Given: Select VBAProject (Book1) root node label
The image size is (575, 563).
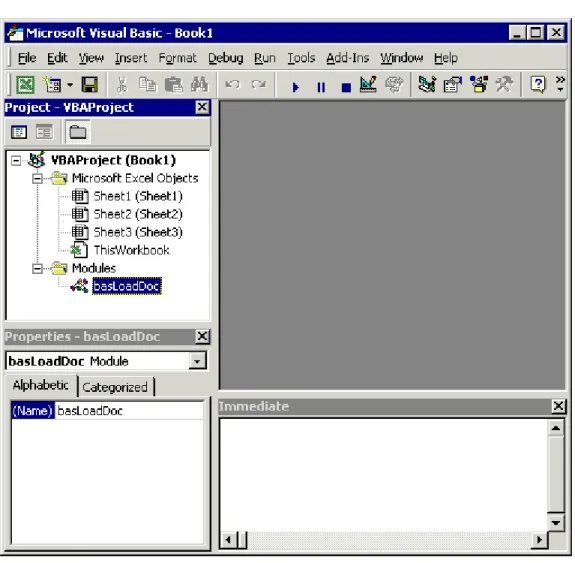Looking at the screenshot, I should (x=113, y=160).
